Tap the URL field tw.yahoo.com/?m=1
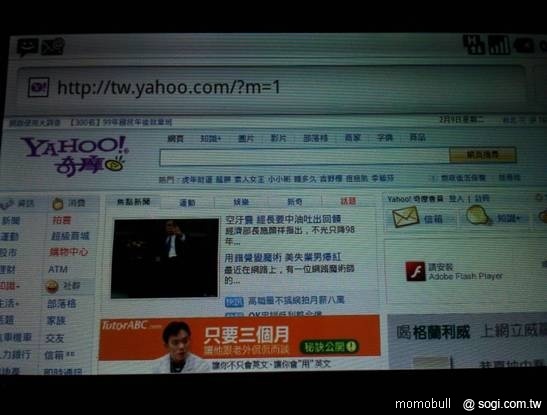The image size is (547, 415). (271, 88)
